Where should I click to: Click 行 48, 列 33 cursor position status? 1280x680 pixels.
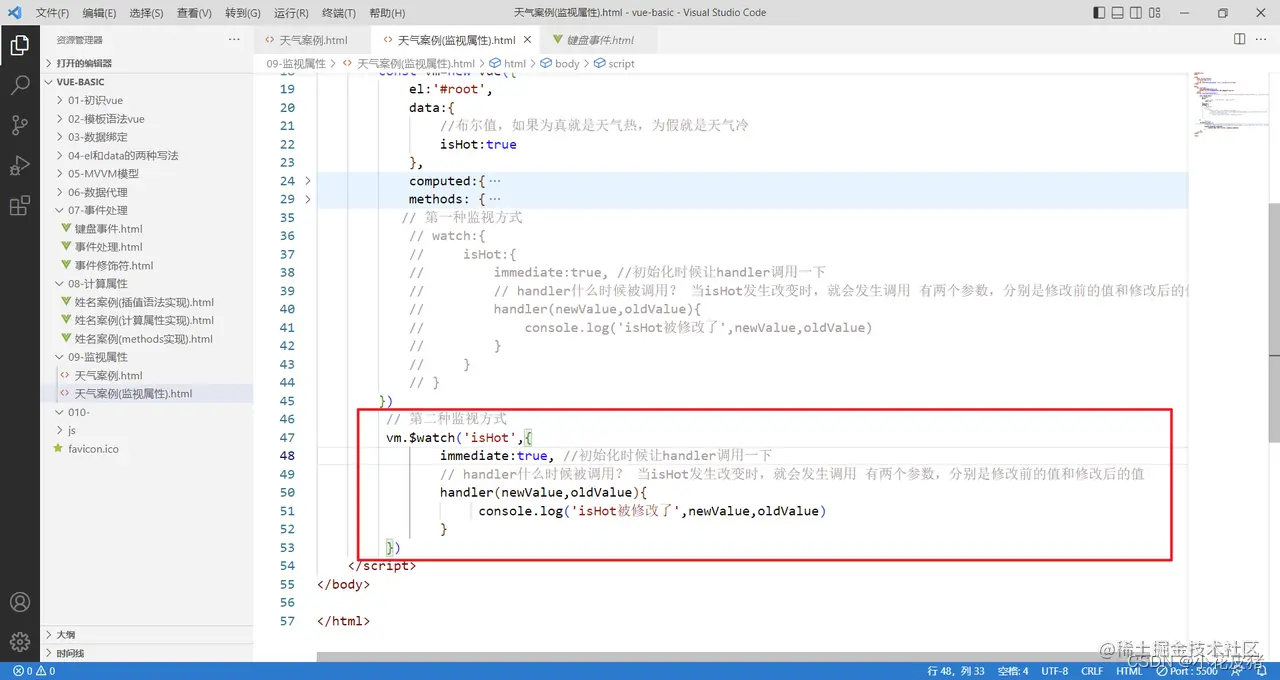pos(955,671)
